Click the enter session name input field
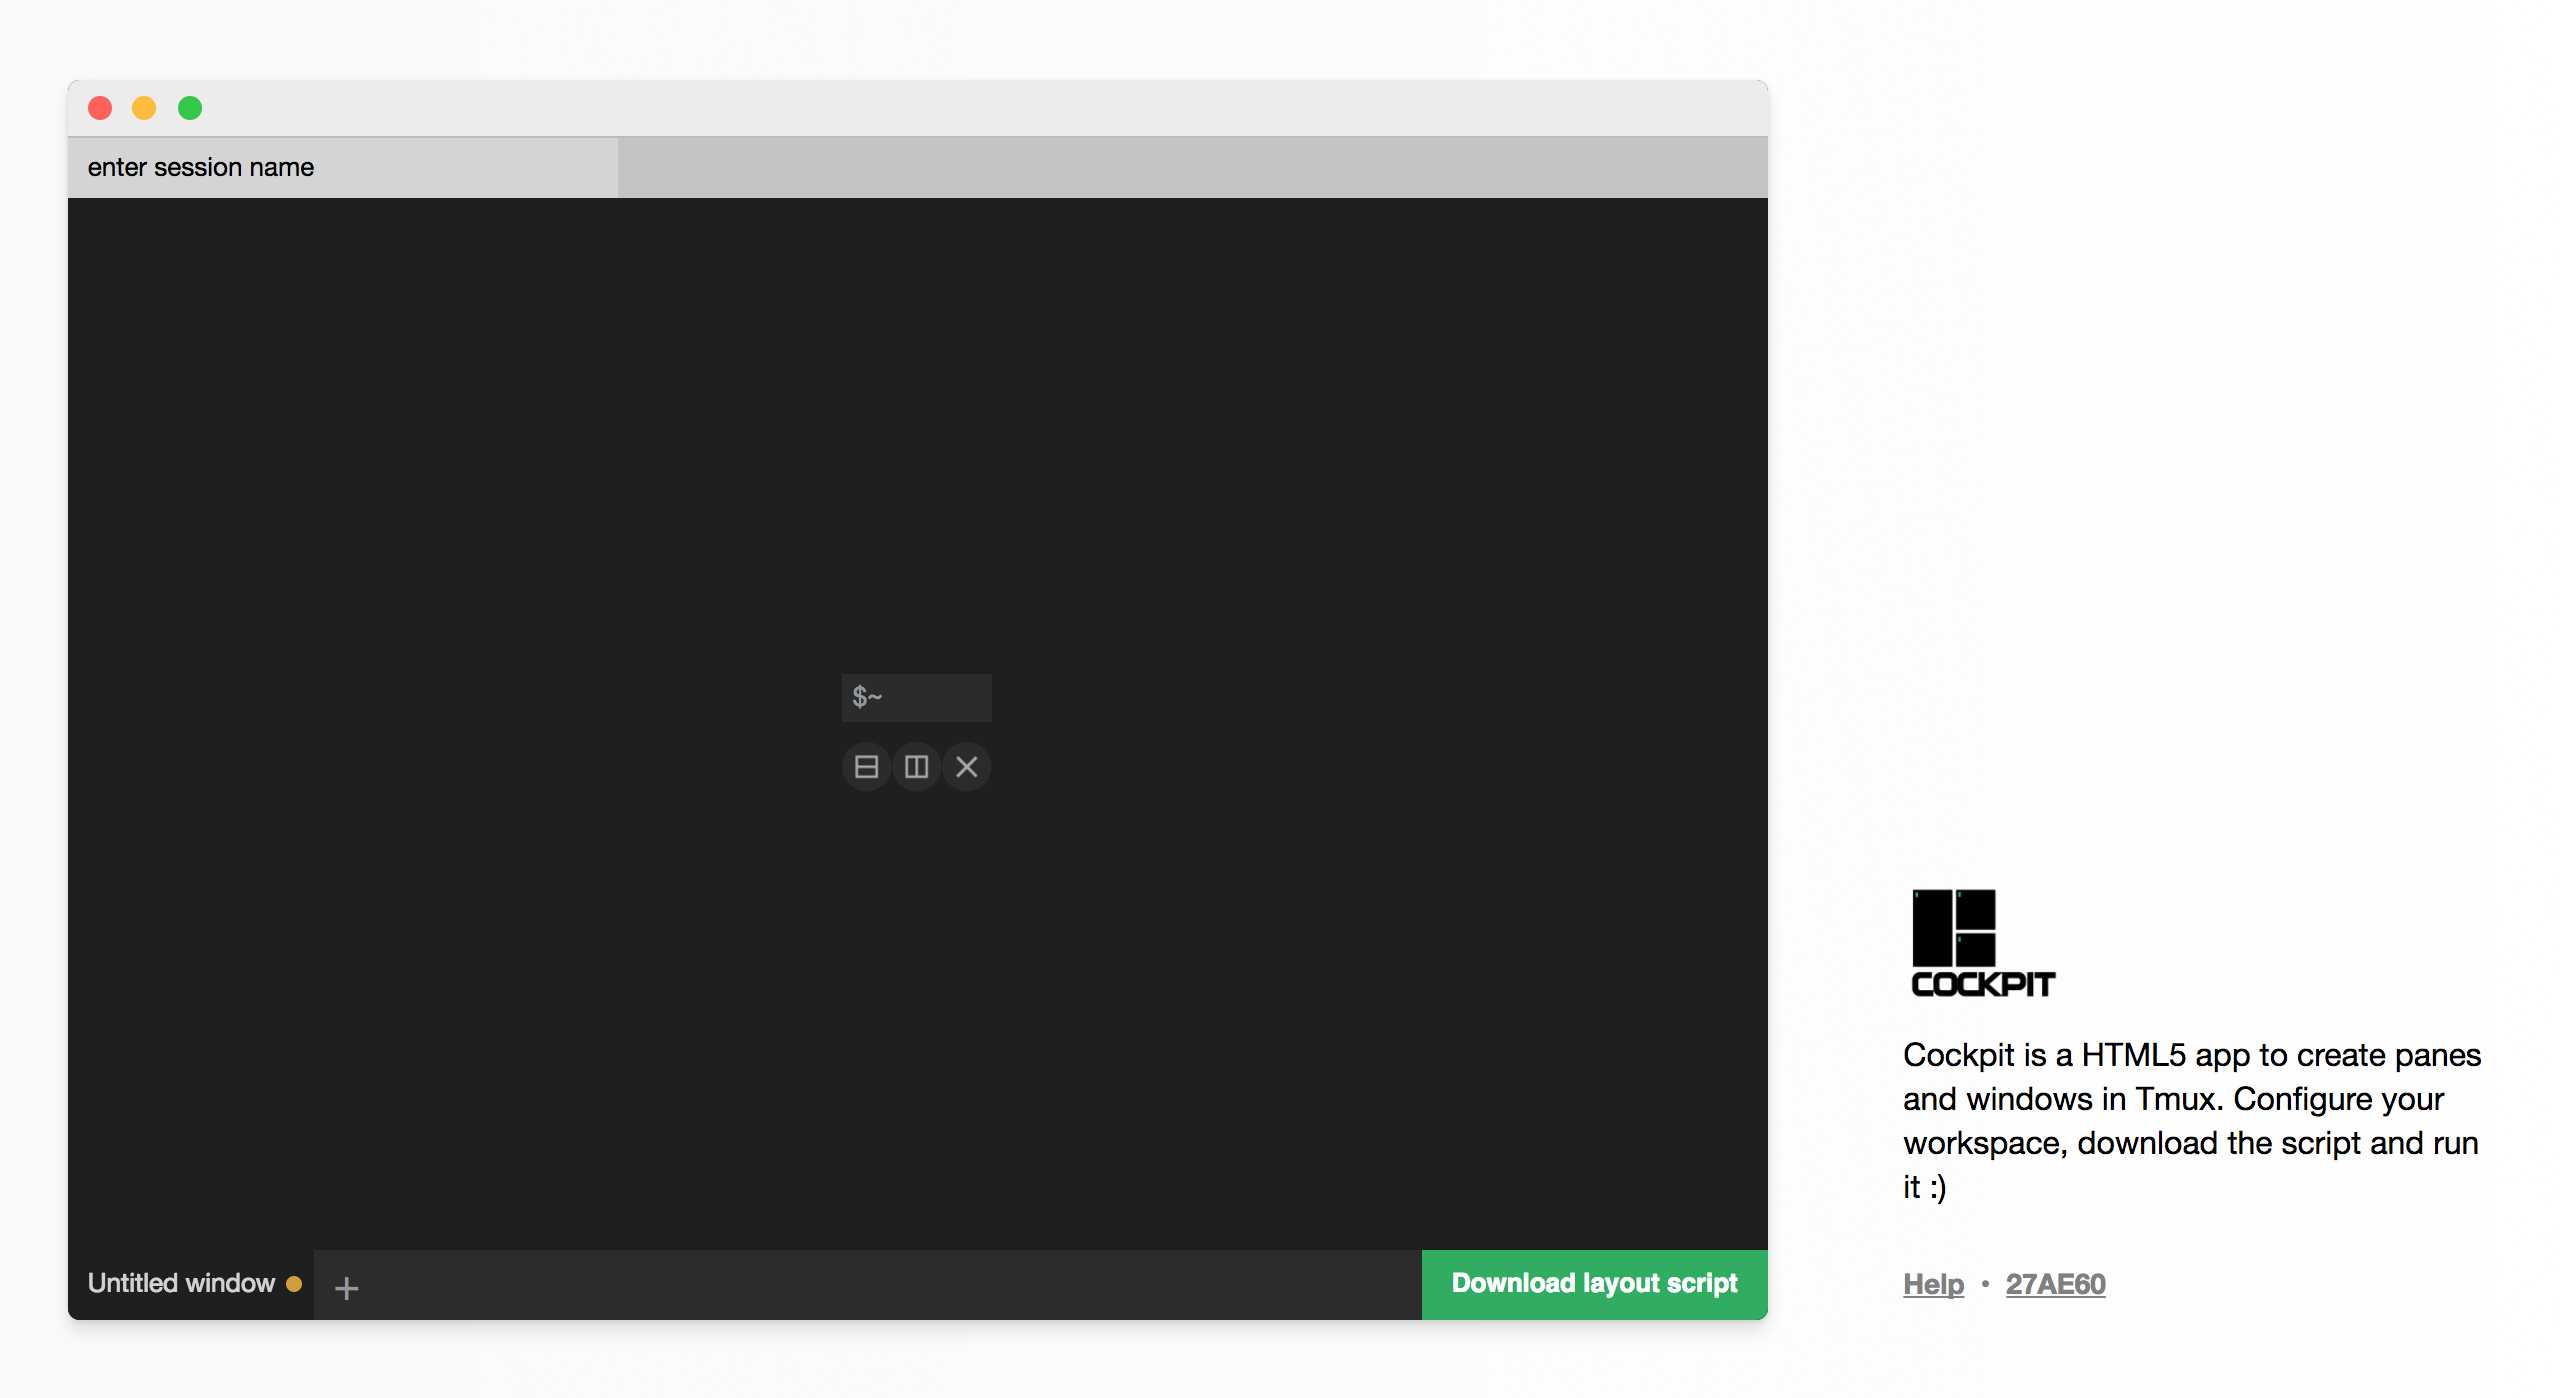Screen dimensions: 2560x1398 coord(339,165)
